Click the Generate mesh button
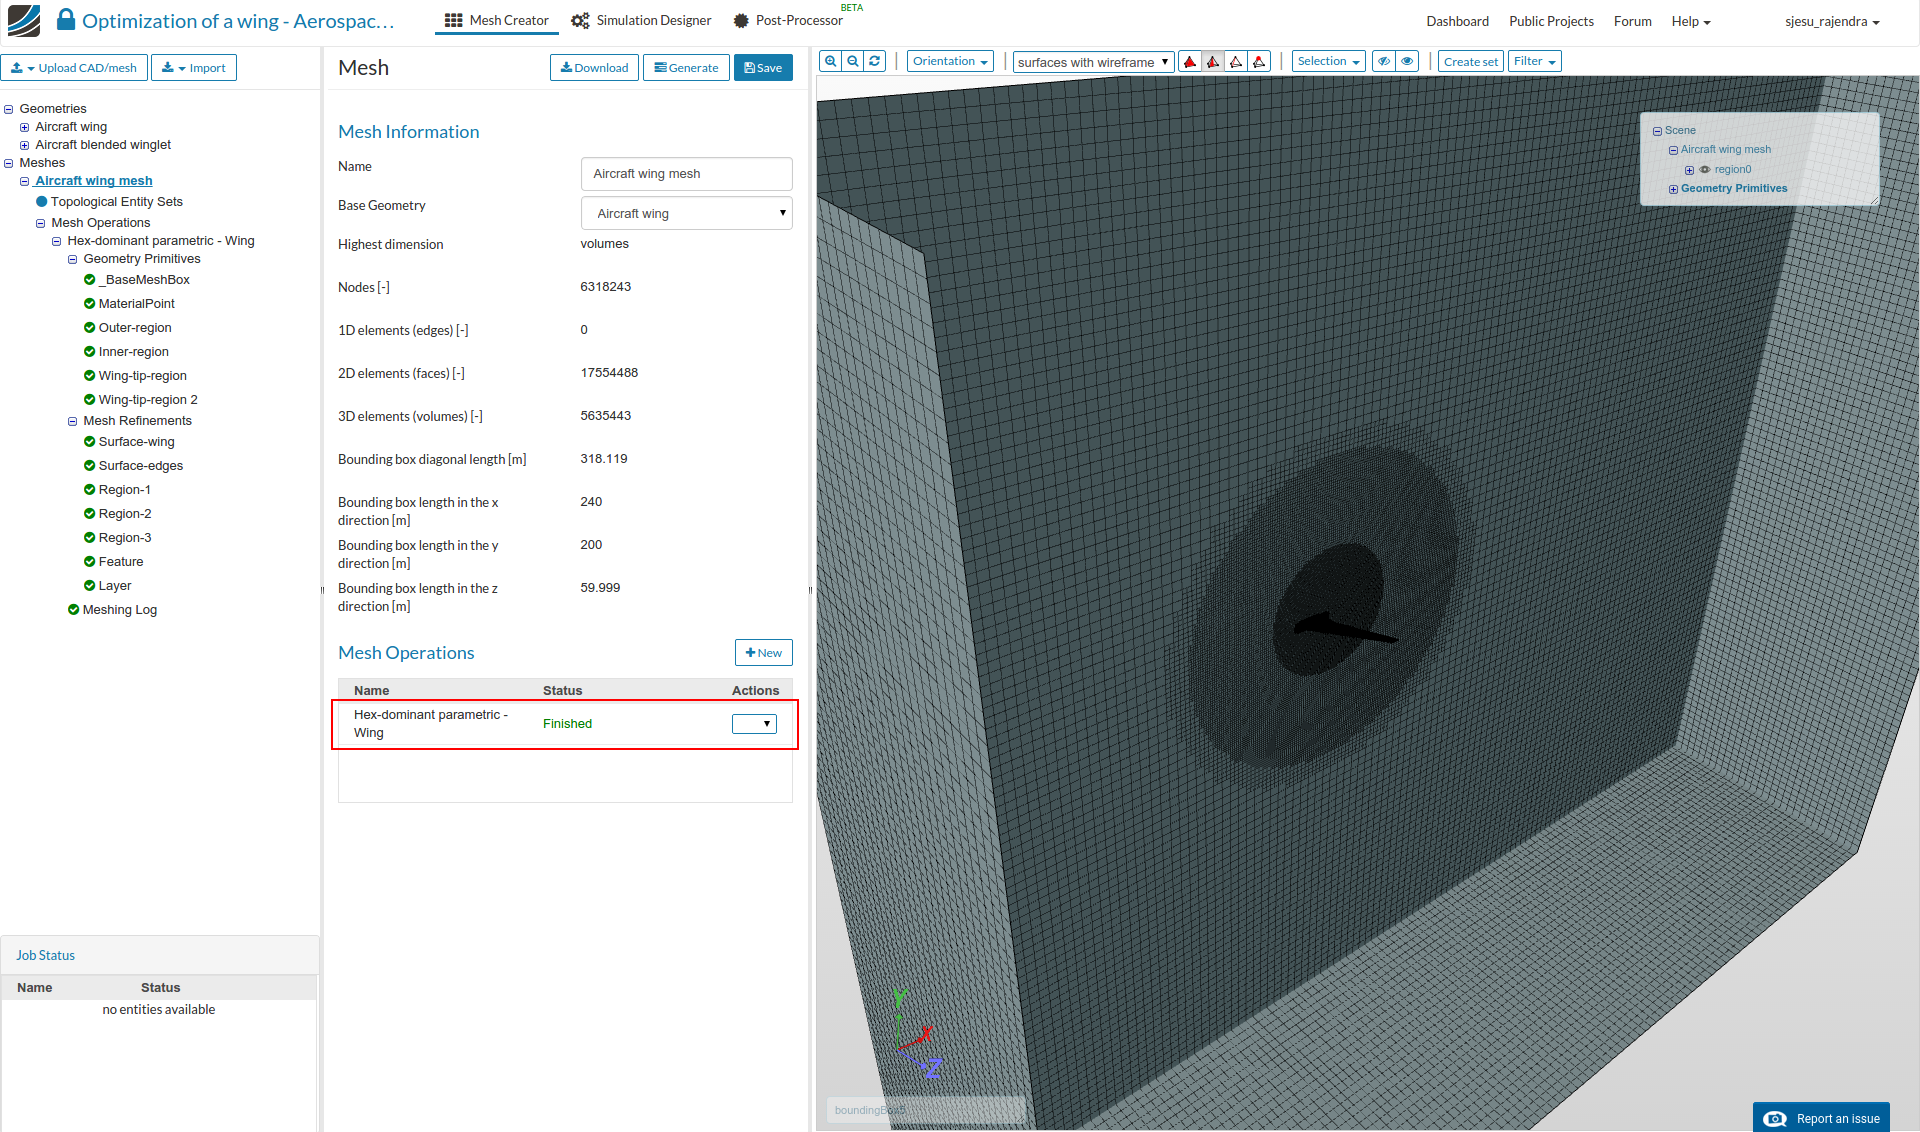Screen dimensions: 1920x1132 coord(686,68)
